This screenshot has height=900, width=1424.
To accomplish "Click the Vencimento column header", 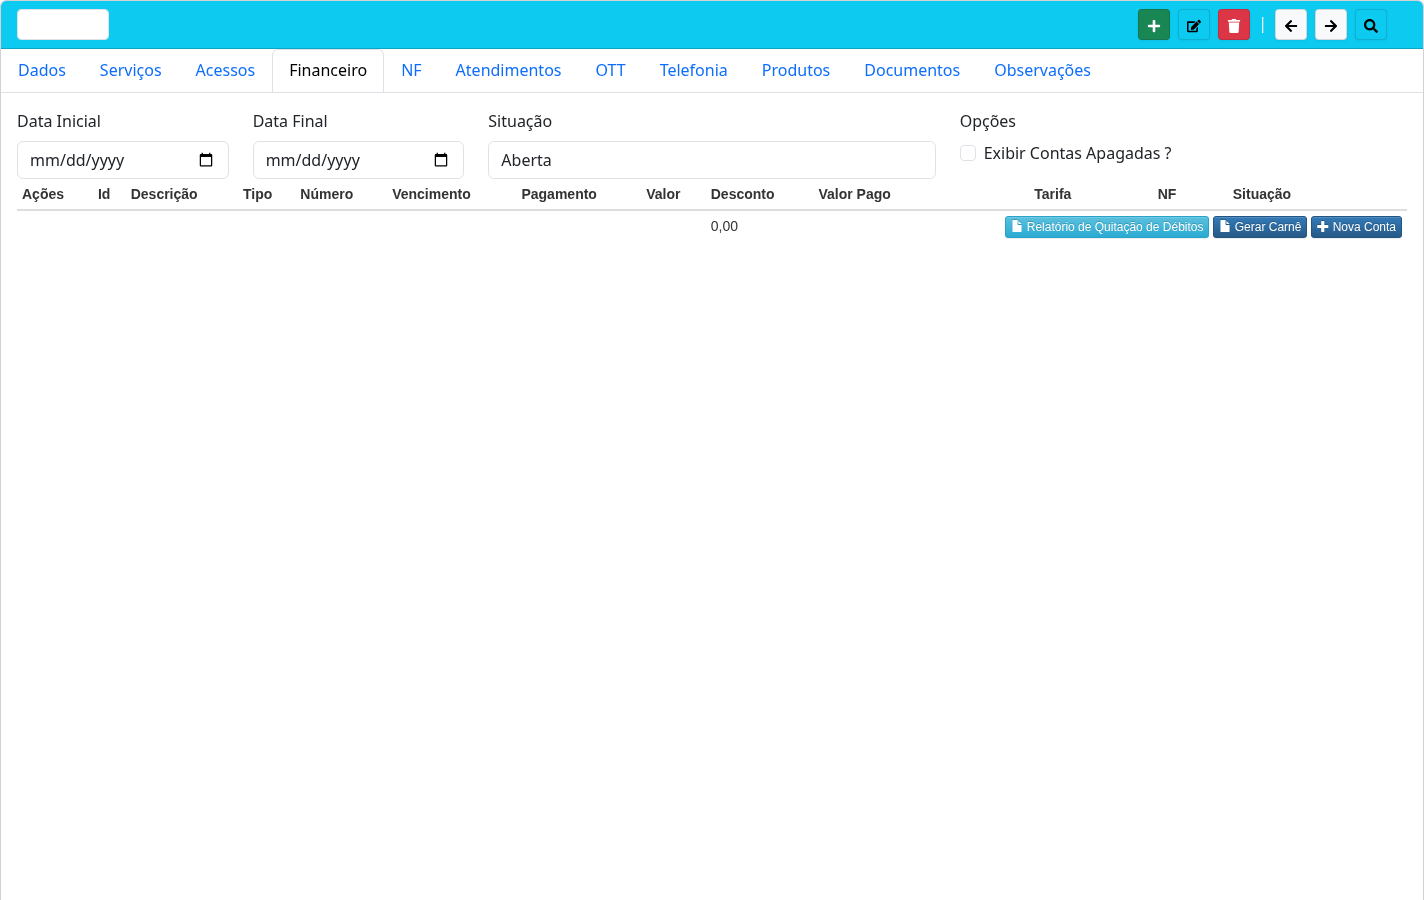I will pyautogui.click(x=431, y=194).
